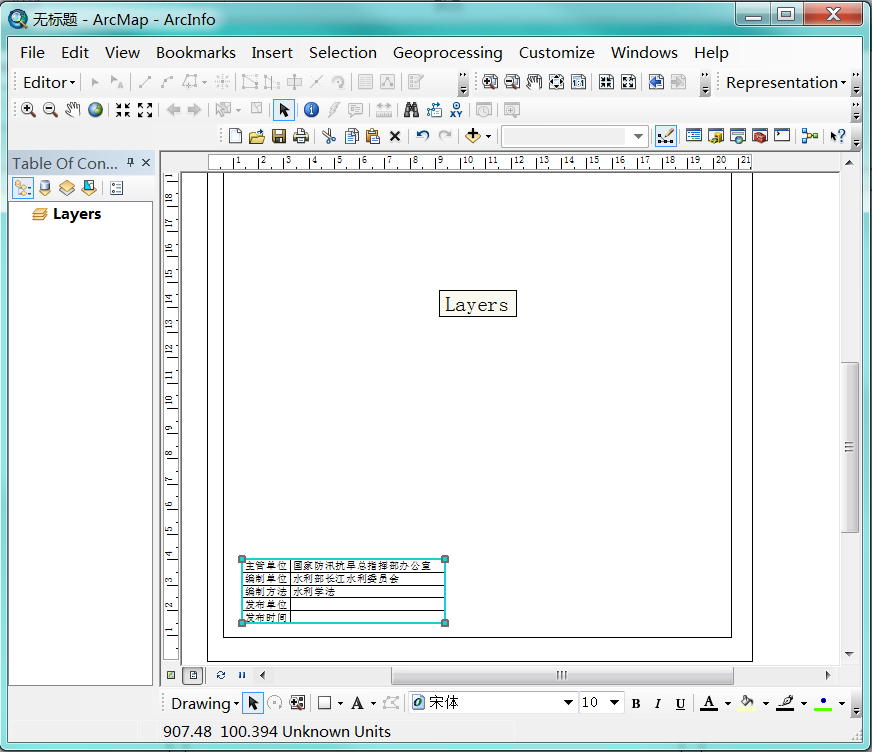Switch to Data View
Viewport: 872px width, 752px height.
pos(171,675)
